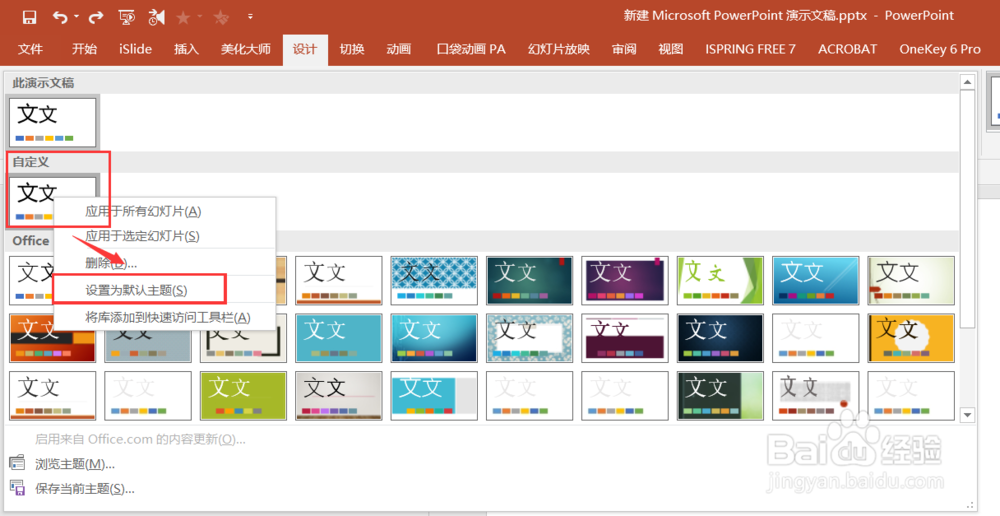Open the 插入 ribbon tab

[x=186, y=49]
